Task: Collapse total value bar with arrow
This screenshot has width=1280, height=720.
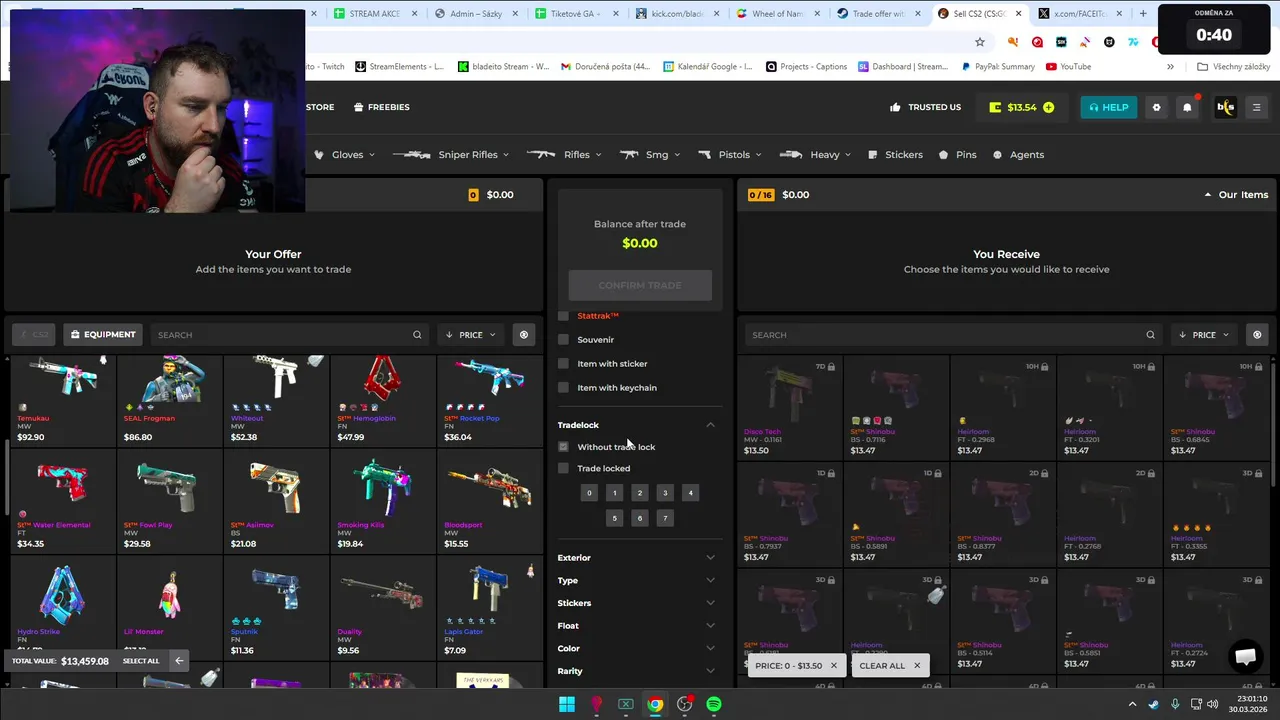Action: (x=179, y=660)
